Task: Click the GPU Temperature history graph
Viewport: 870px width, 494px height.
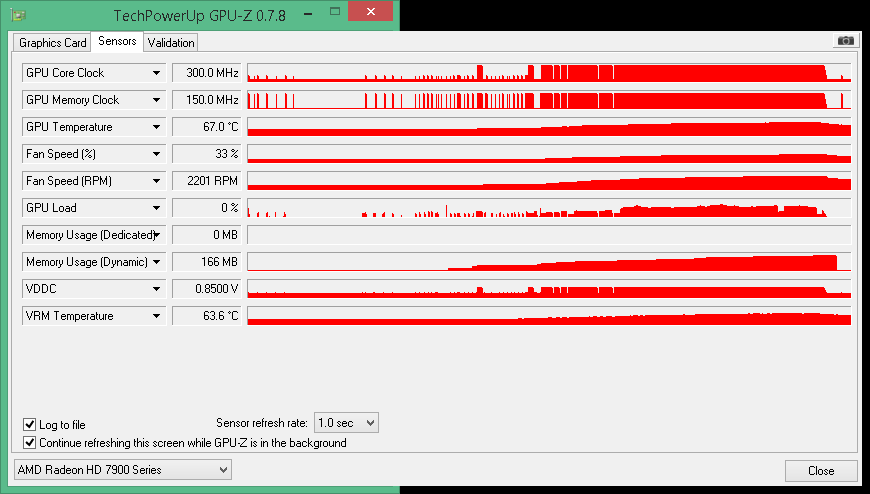Action: point(549,127)
